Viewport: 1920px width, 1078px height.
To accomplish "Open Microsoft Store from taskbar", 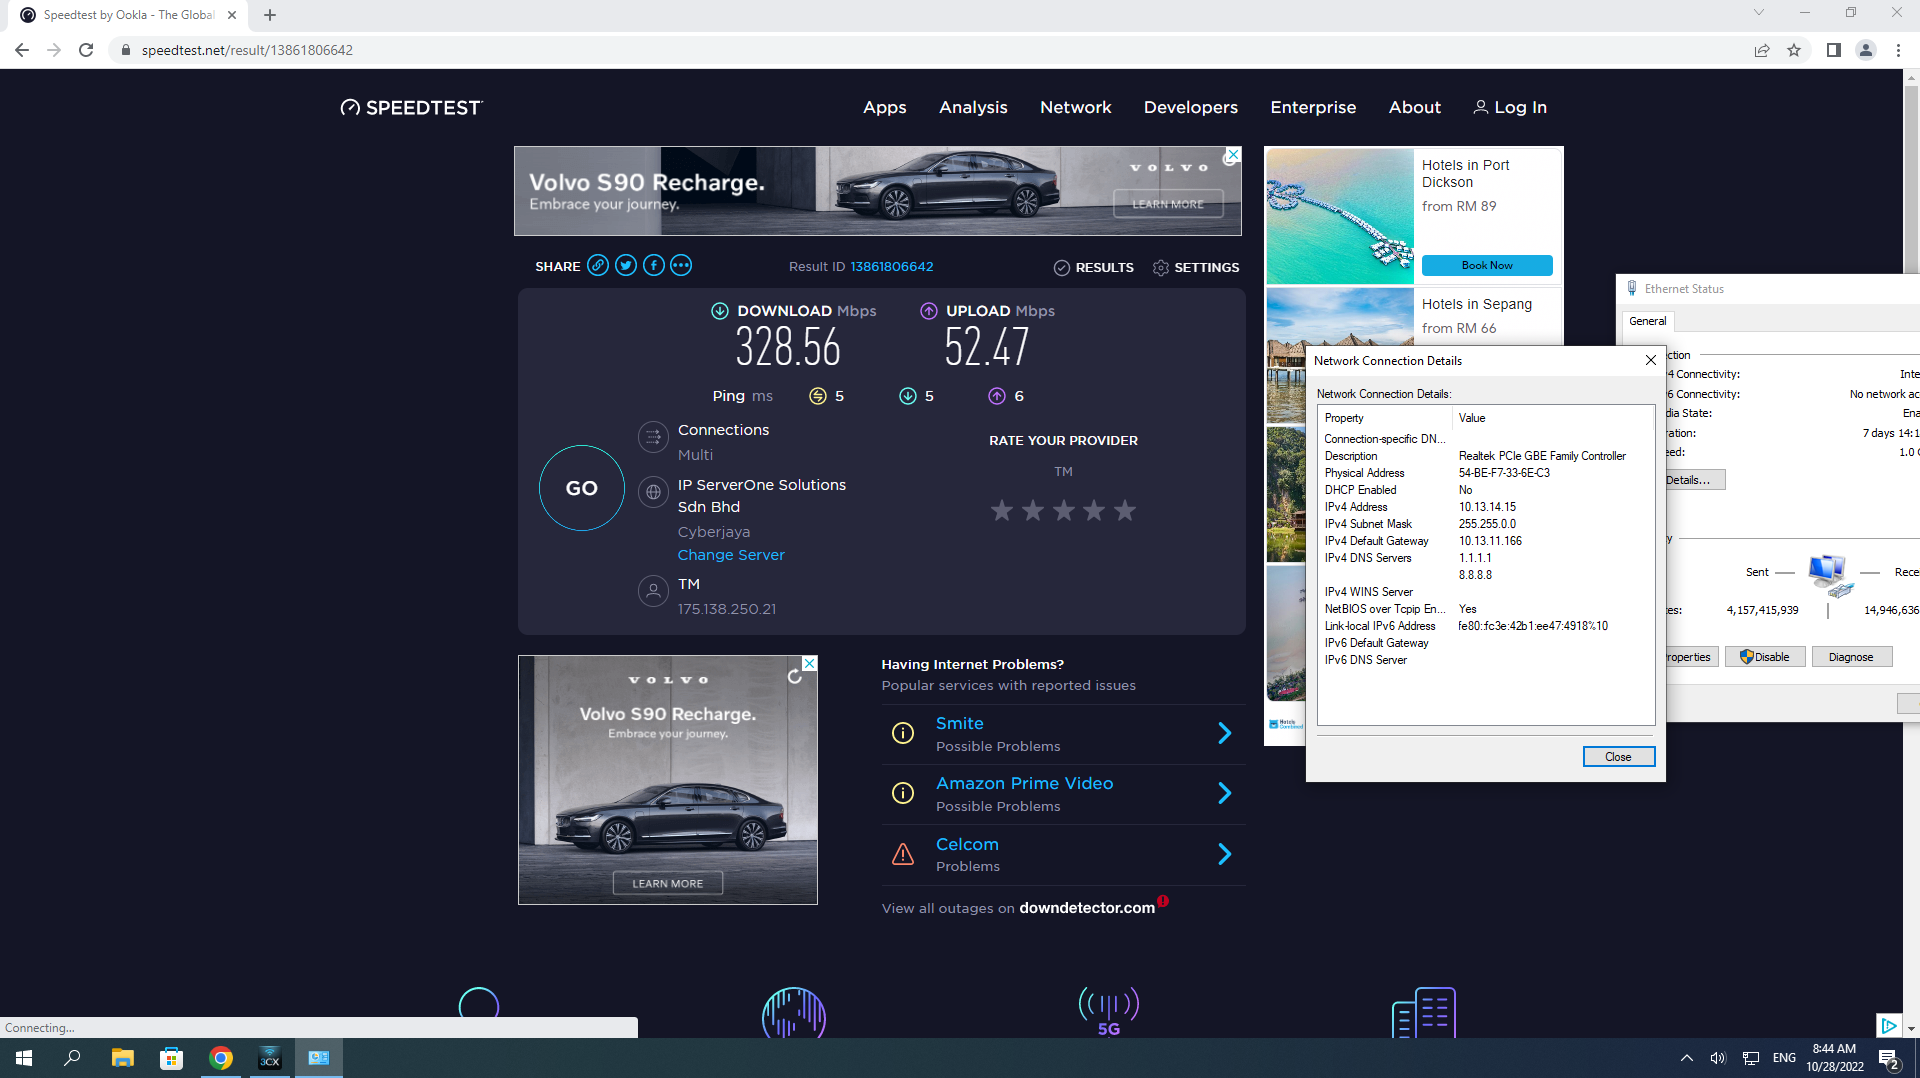I will tap(172, 1058).
